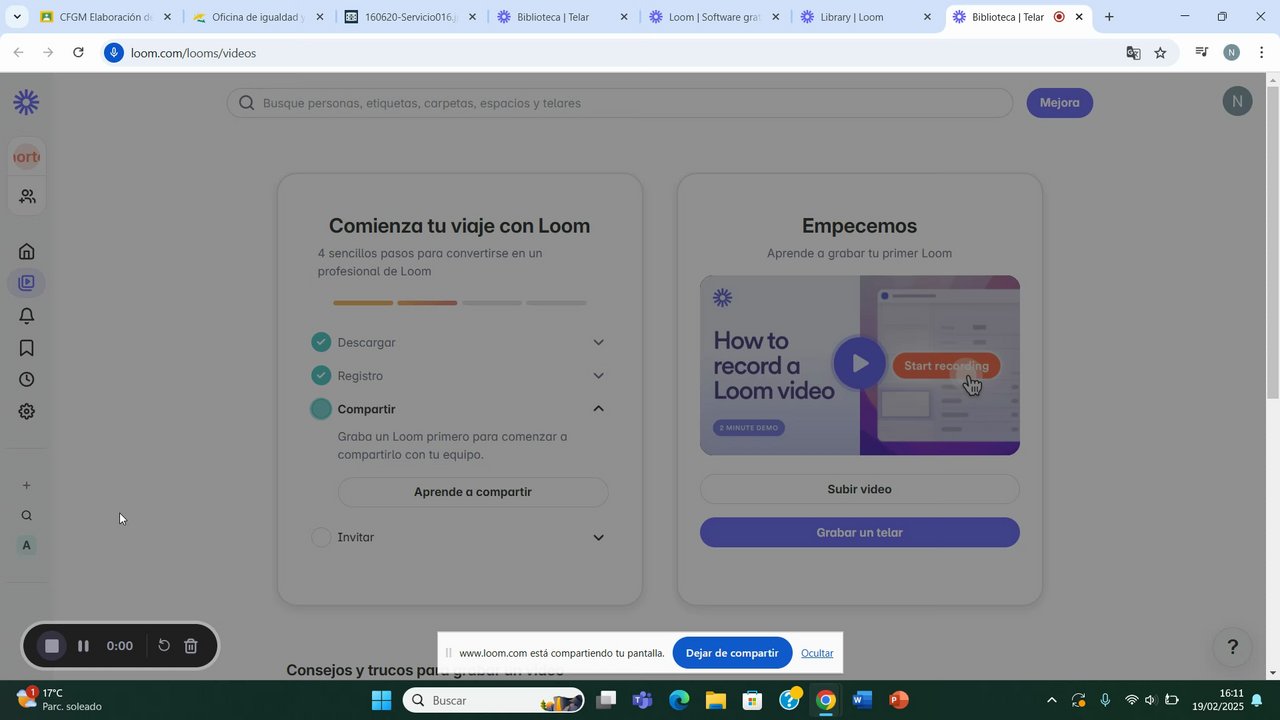Open the recent history clock icon
1280x720 pixels.
point(27,380)
